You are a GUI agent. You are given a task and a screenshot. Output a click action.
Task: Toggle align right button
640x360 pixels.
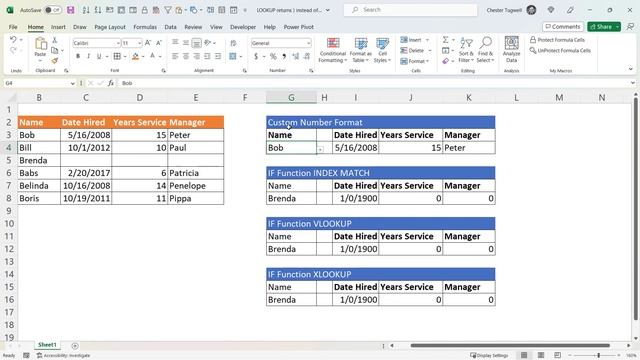196,56
